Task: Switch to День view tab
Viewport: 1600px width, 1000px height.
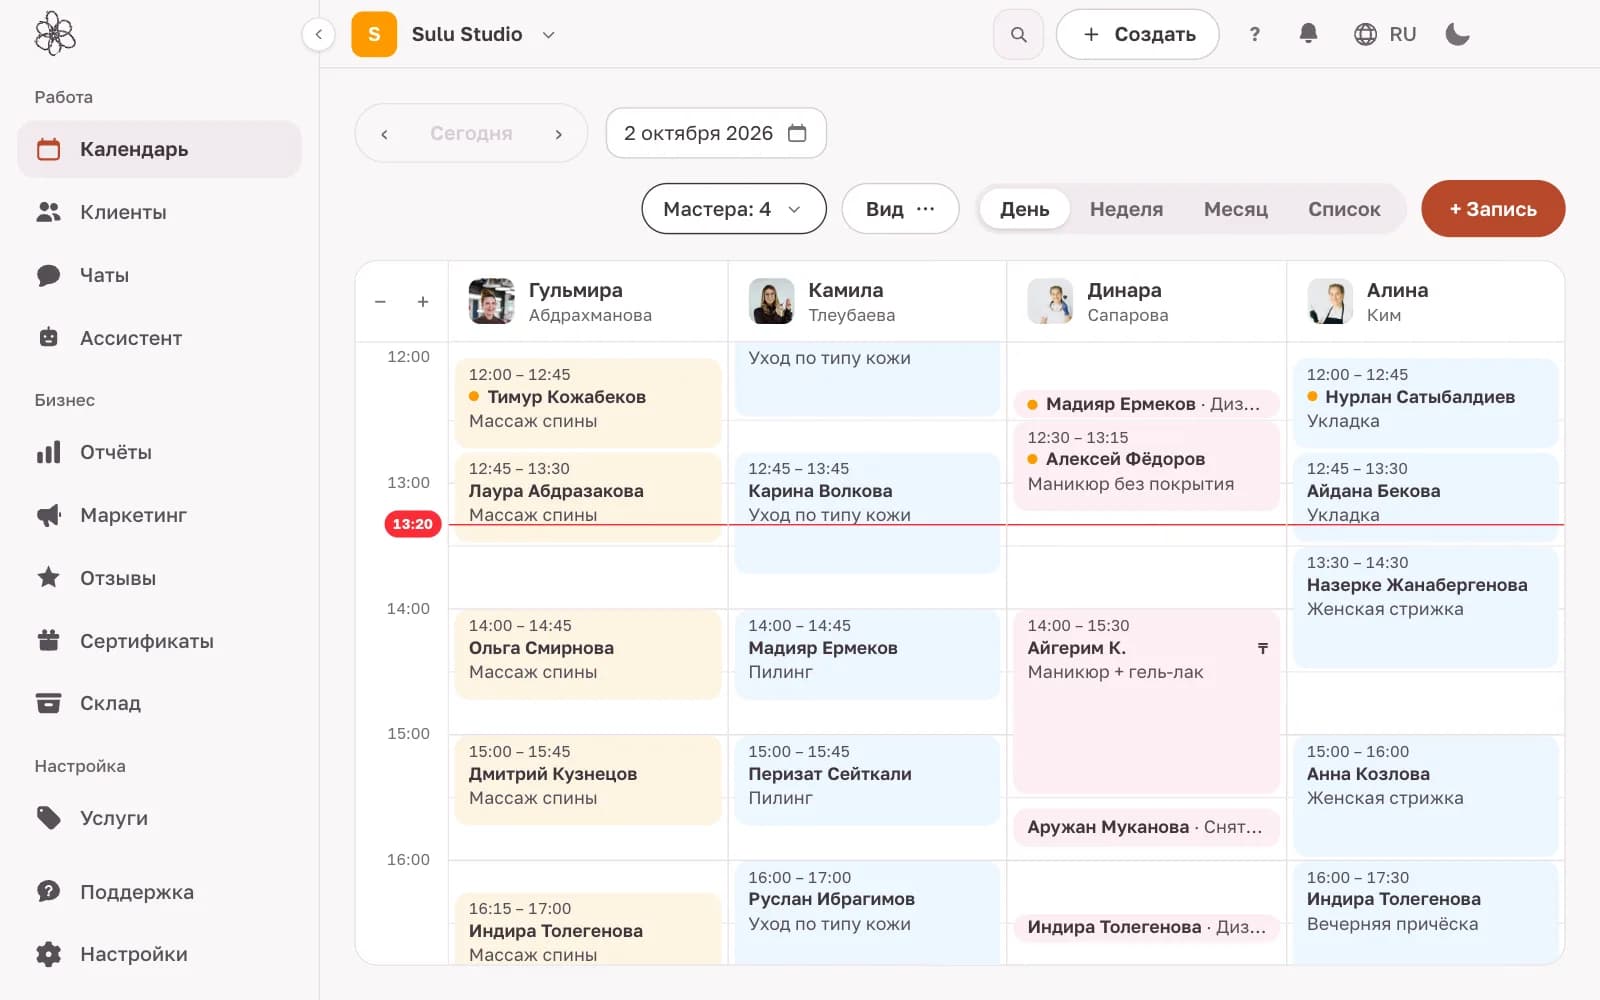Action: coord(1025,209)
